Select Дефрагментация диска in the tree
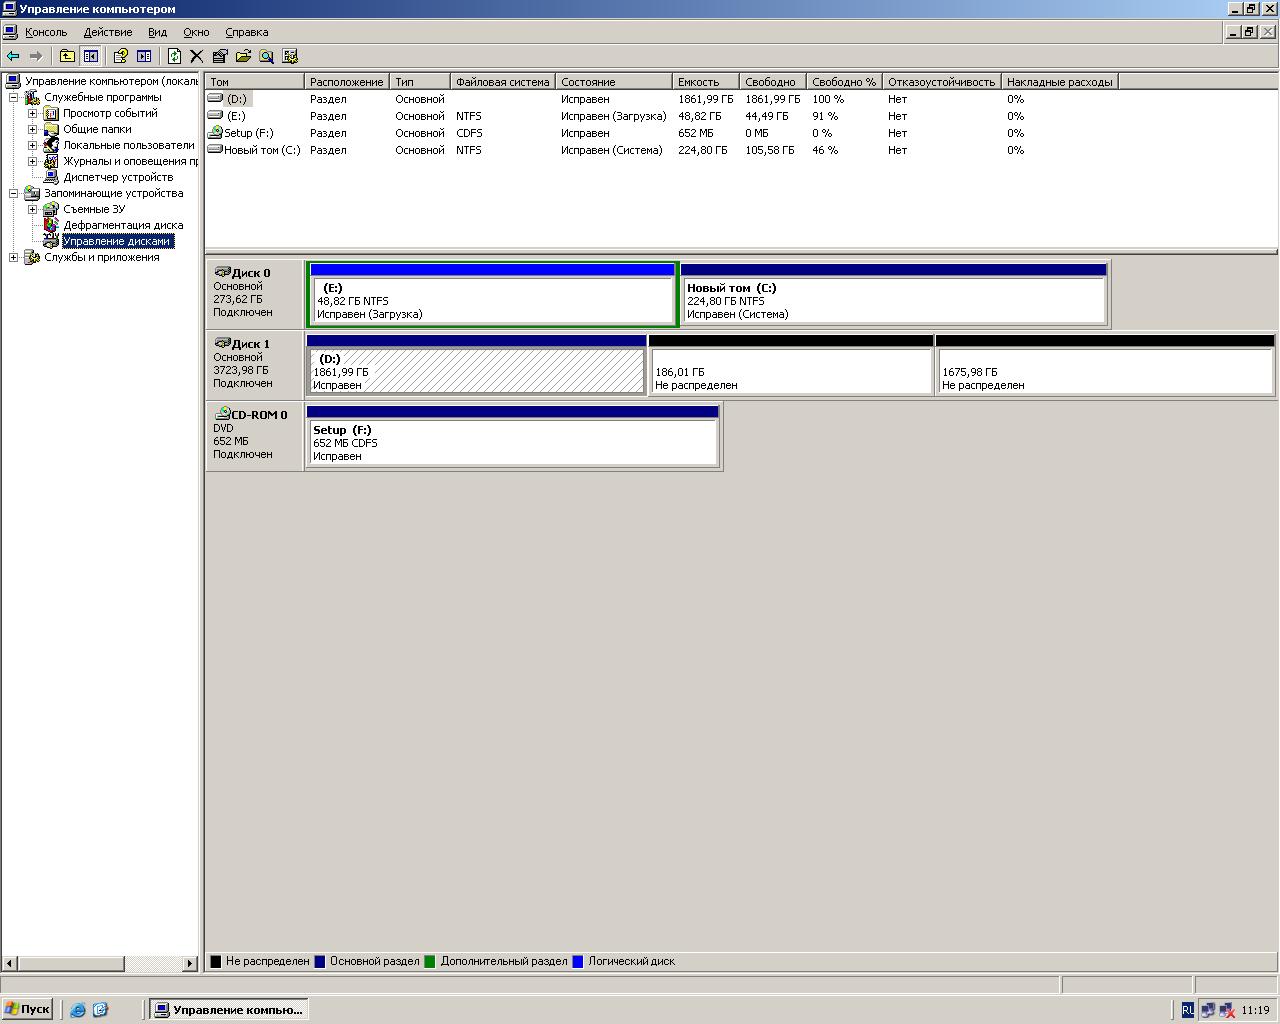 [x=122, y=225]
